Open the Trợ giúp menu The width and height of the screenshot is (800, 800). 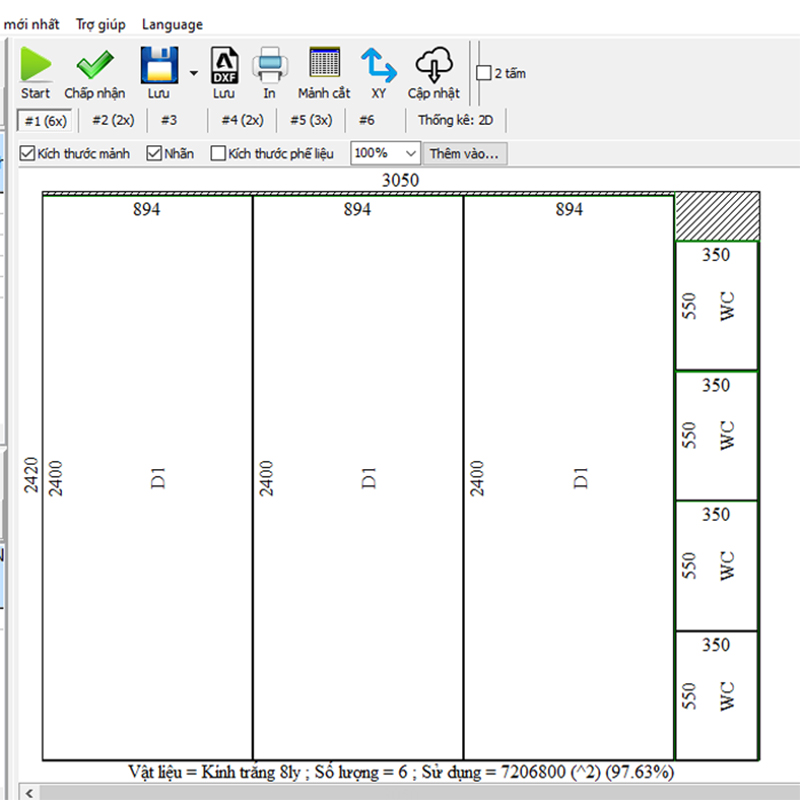tap(101, 24)
